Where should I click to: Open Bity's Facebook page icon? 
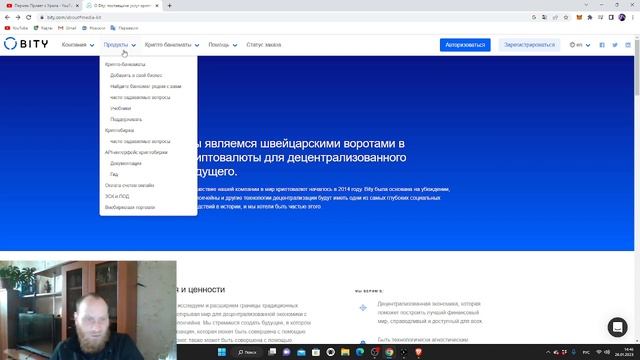click(602, 45)
